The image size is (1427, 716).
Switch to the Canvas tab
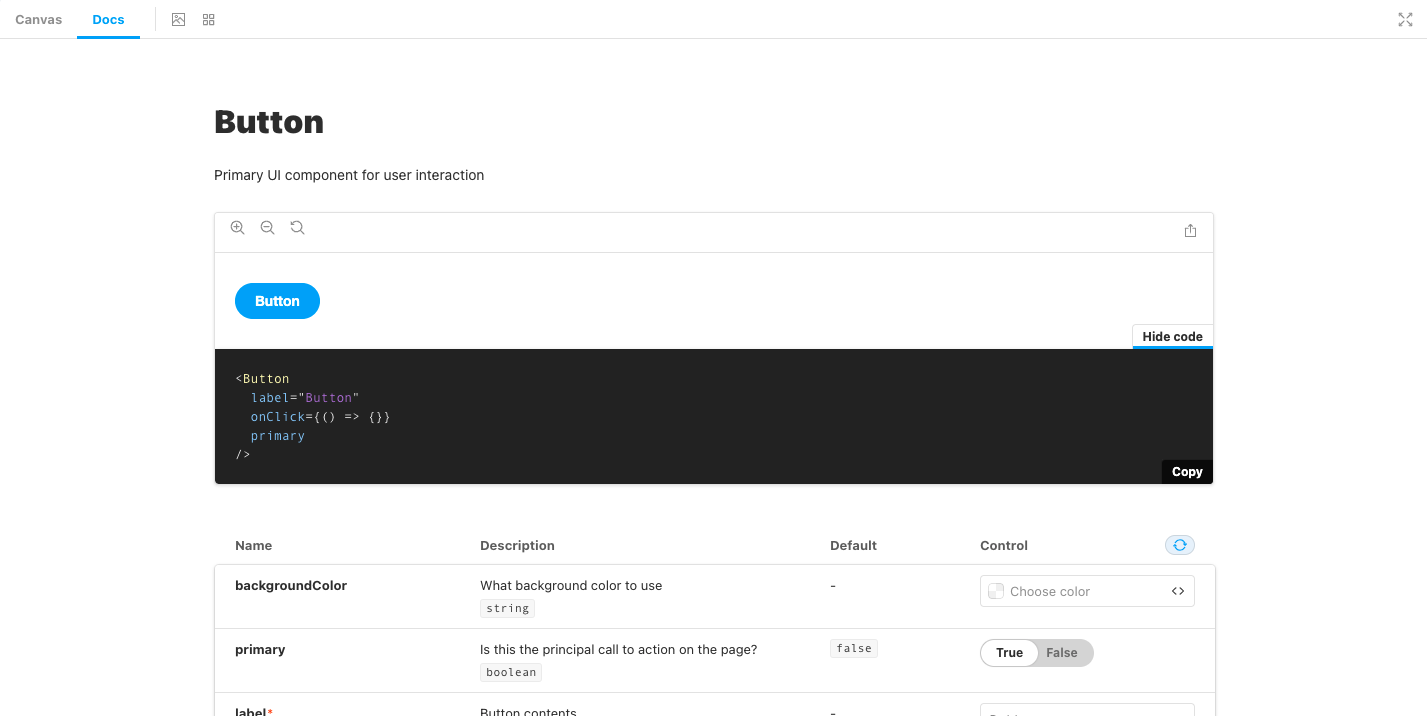(x=38, y=19)
